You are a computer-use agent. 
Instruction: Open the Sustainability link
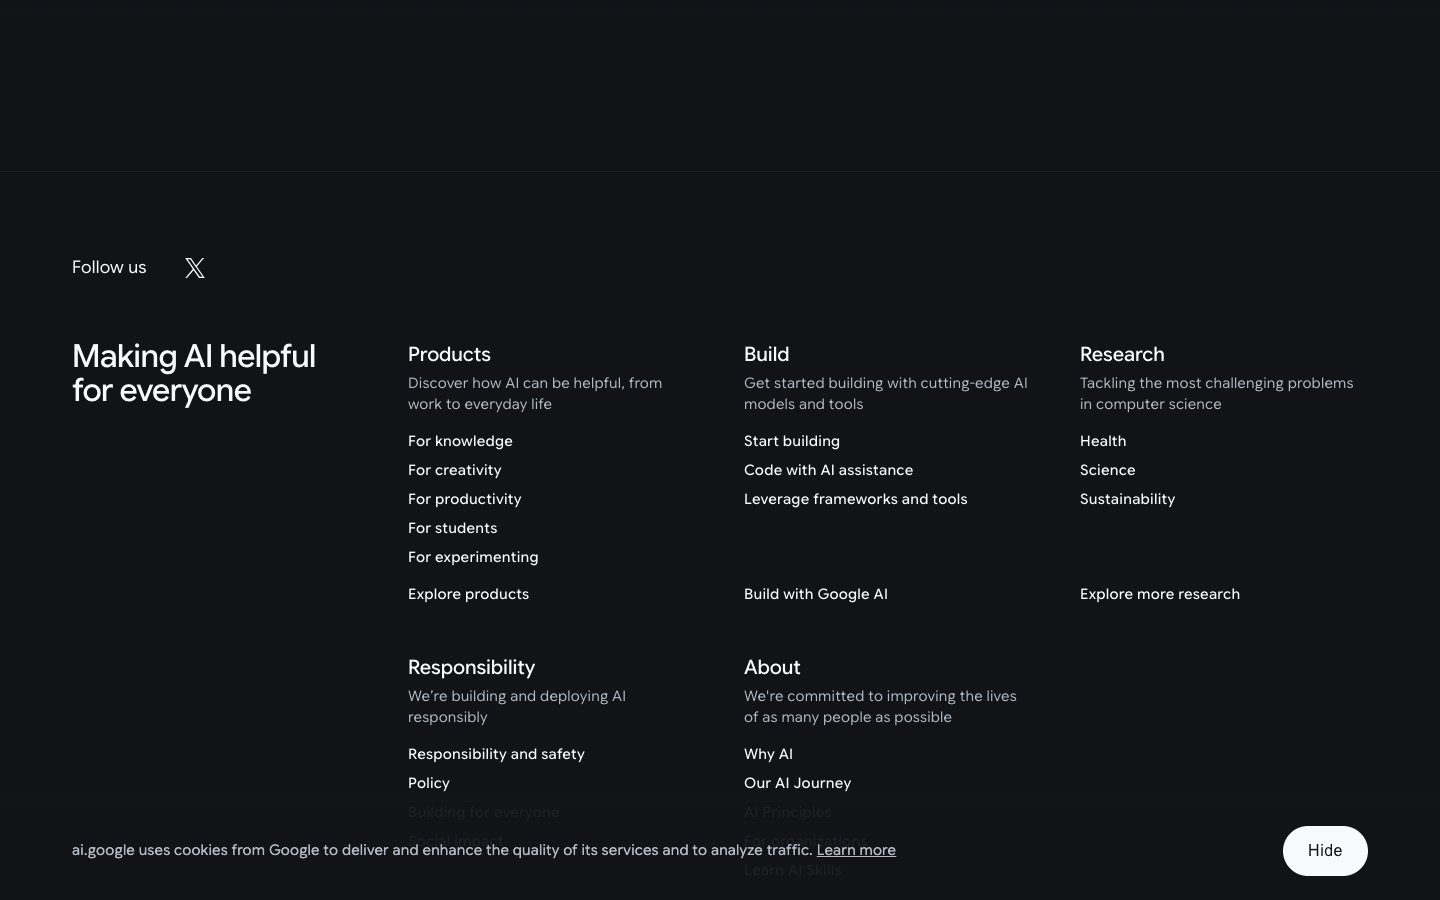(x=1127, y=499)
